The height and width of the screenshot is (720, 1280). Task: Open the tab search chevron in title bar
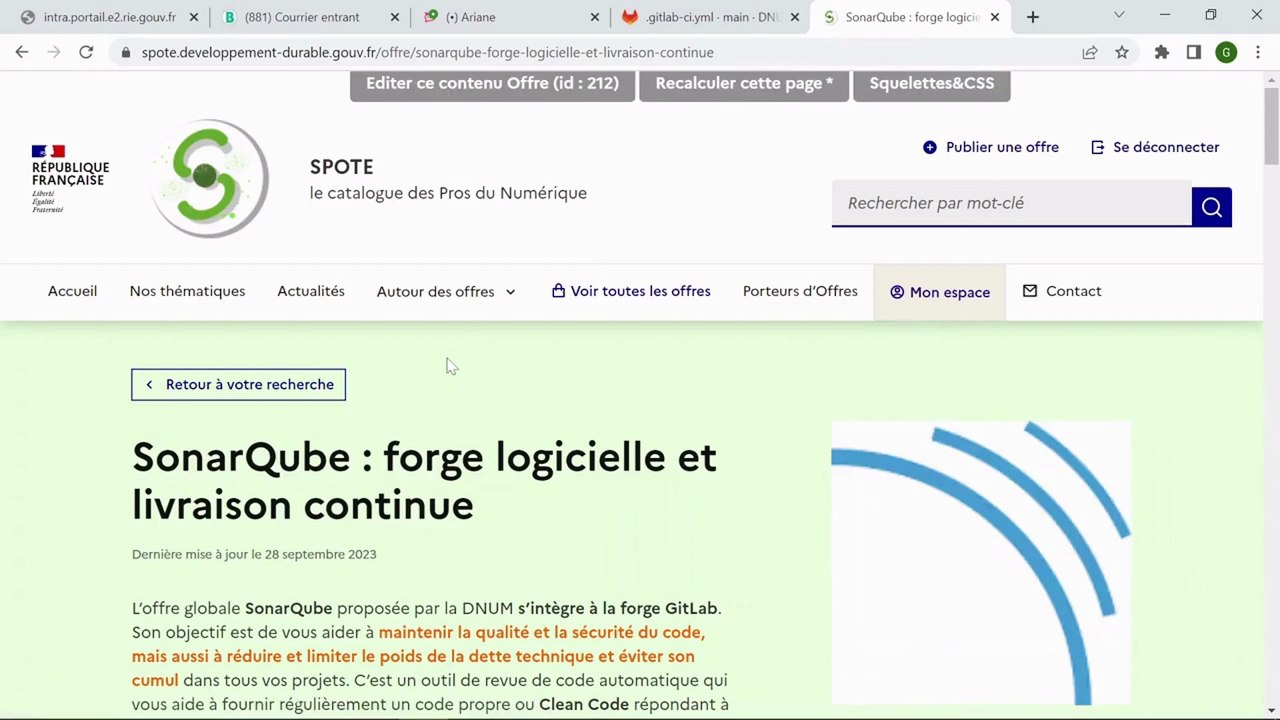(1119, 15)
